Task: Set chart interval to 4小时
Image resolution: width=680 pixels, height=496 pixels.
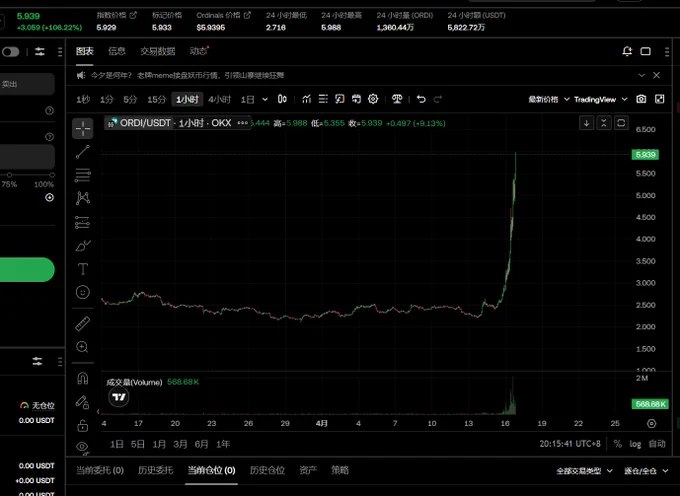Action: click(219, 99)
